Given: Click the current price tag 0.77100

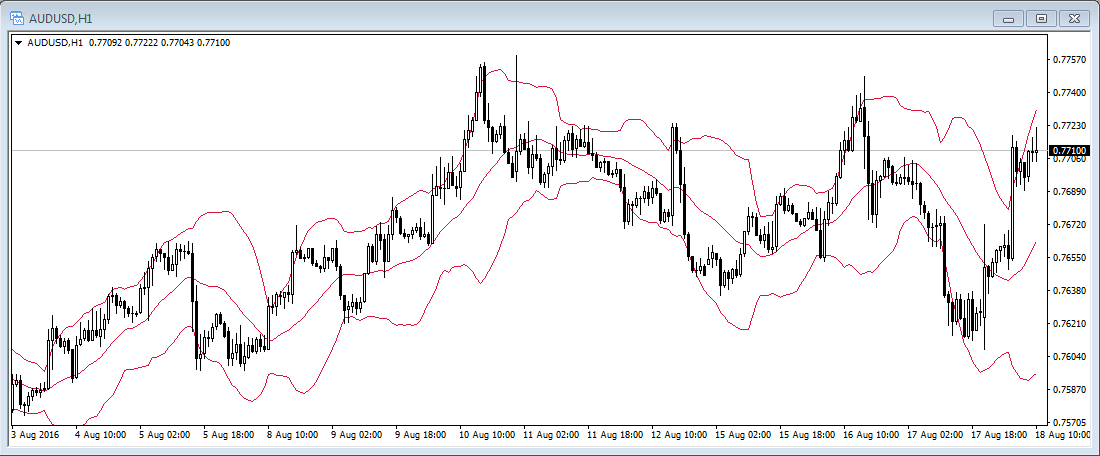Looking at the screenshot, I should [1070, 149].
